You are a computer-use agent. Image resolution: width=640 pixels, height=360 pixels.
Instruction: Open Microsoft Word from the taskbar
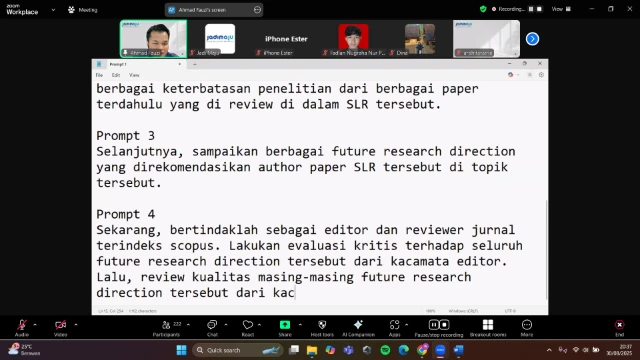[458, 350]
